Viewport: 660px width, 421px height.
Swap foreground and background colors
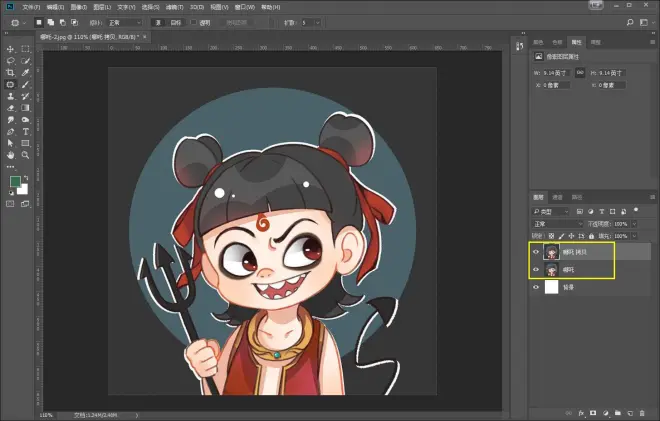click(26, 178)
